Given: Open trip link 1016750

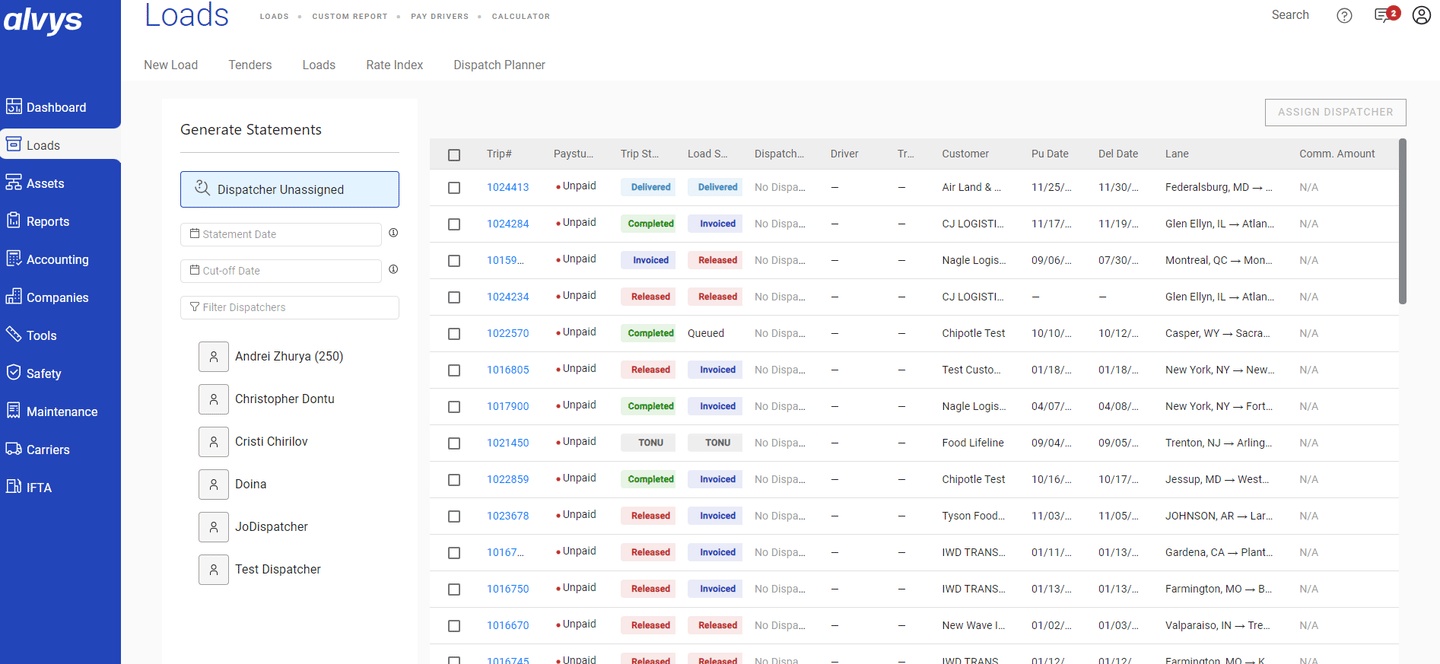Looking at the screenshot, I should (508, 589).
